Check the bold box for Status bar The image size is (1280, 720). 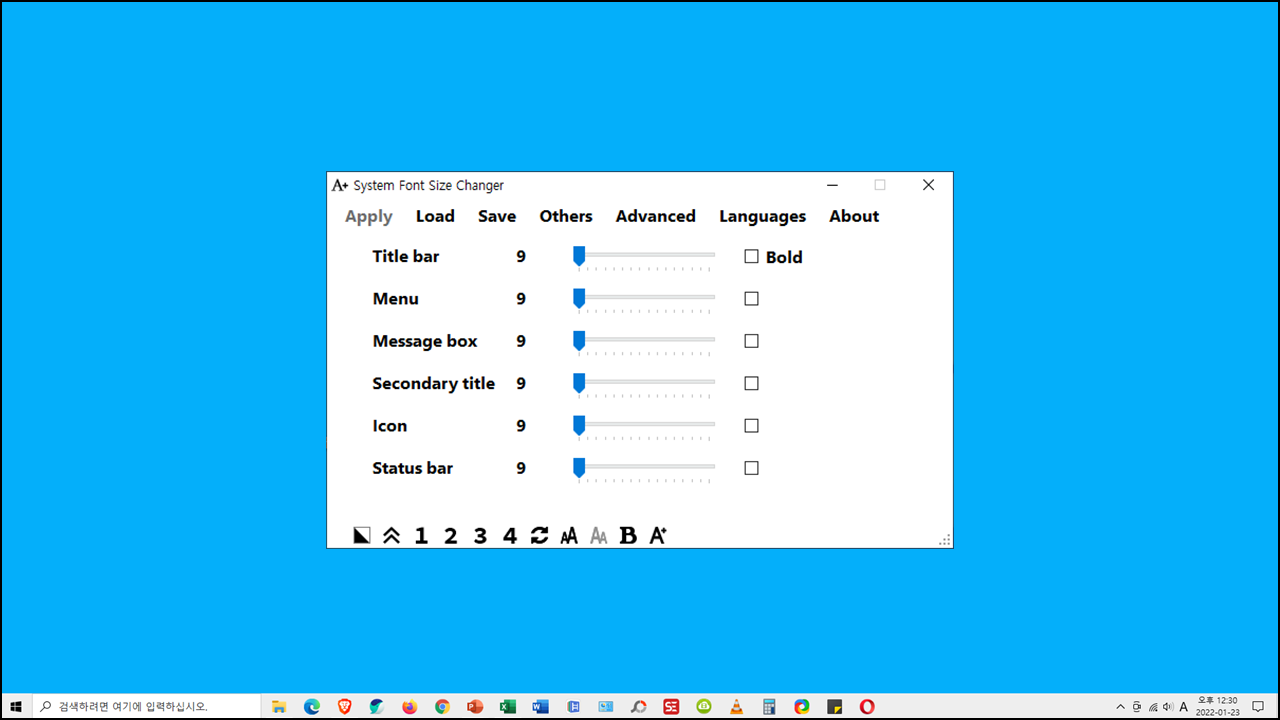(x=752, y=468)
